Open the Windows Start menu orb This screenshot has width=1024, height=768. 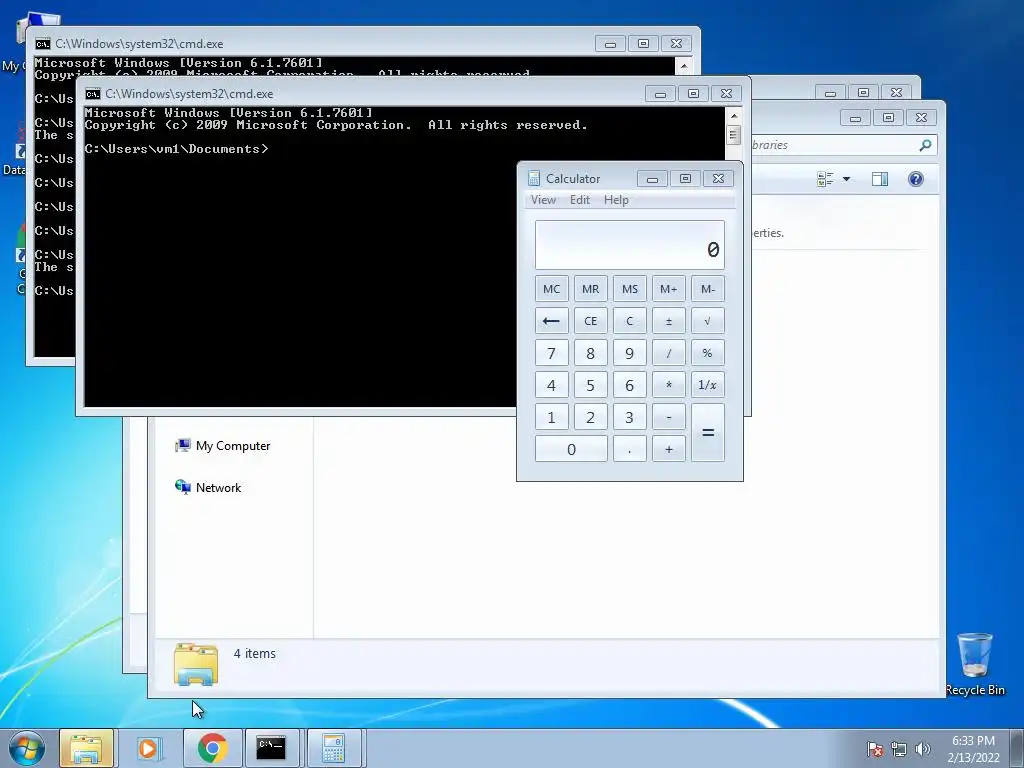(27, 748)
